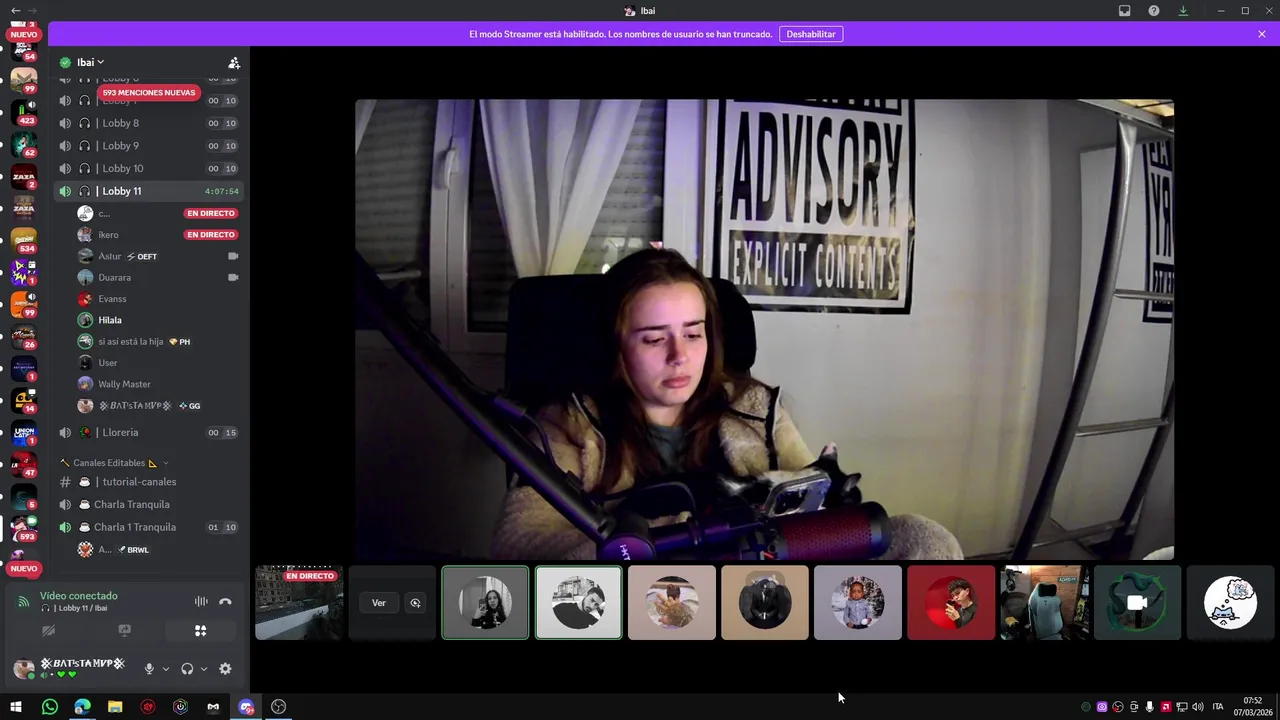Click the connection signal icon
The width and height of the screenshot is (1280, 720).
(24, 601)
